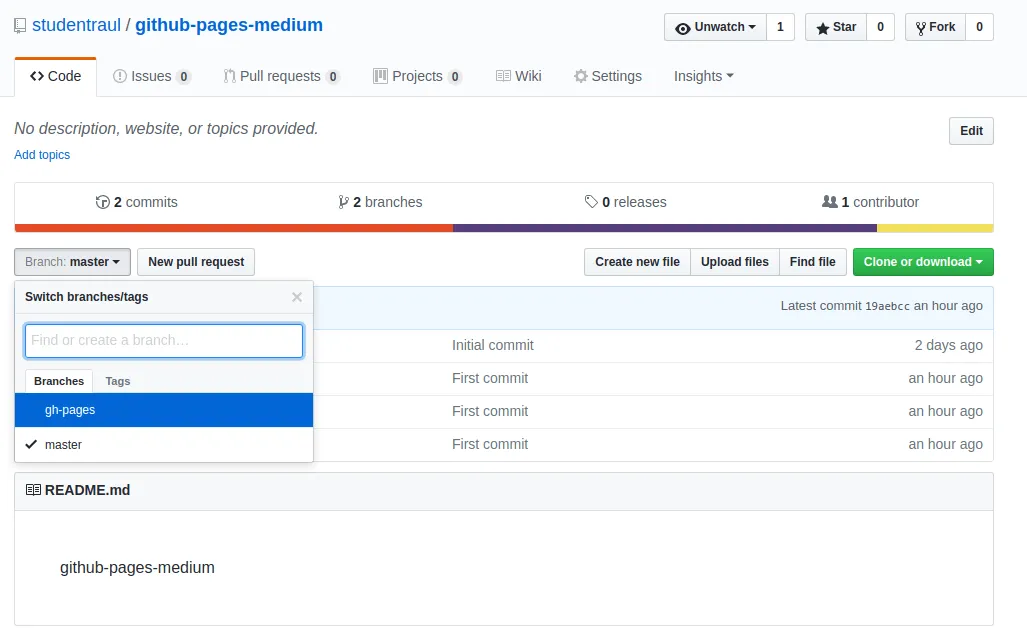1027x643 pixels.
Task: Click the Find or create a branch field
Action: pos(164,340)
